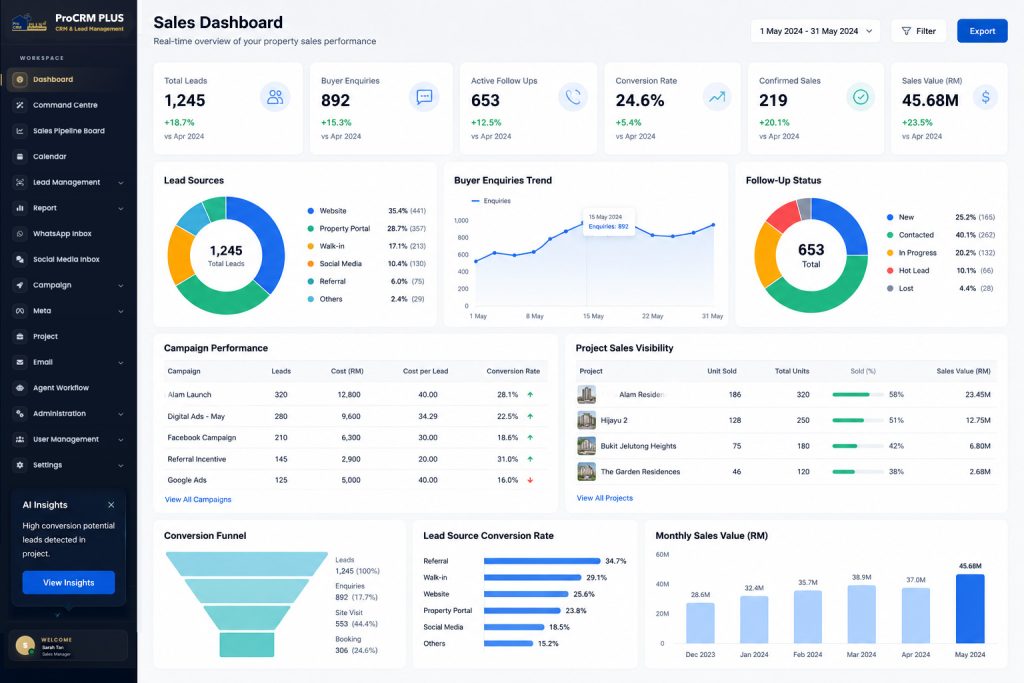Click the Leads funnel top segment

pyautogui.click(x=246, y=564)
